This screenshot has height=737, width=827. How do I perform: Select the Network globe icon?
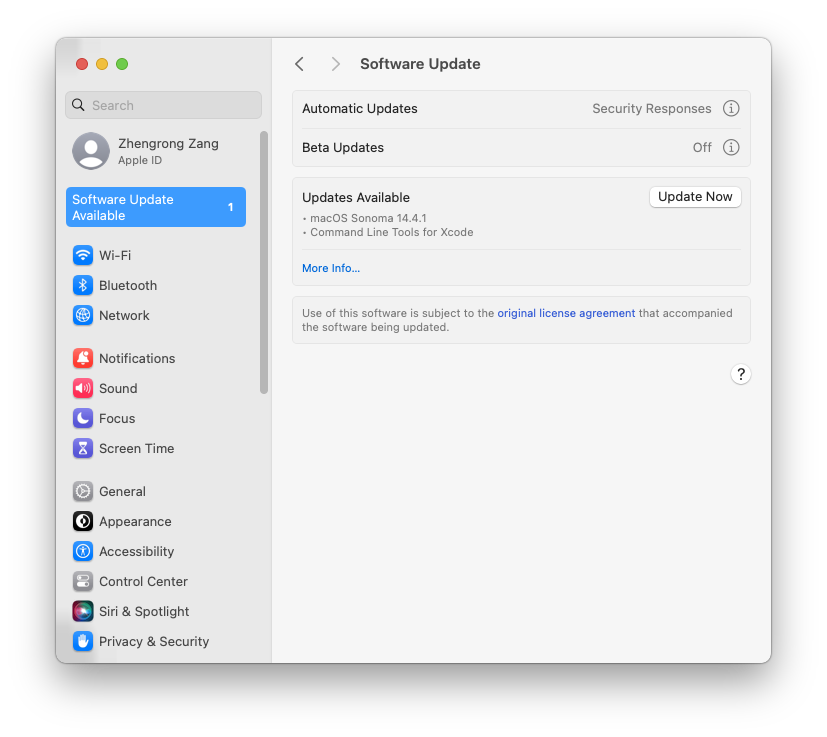click(x=83, y=315)
